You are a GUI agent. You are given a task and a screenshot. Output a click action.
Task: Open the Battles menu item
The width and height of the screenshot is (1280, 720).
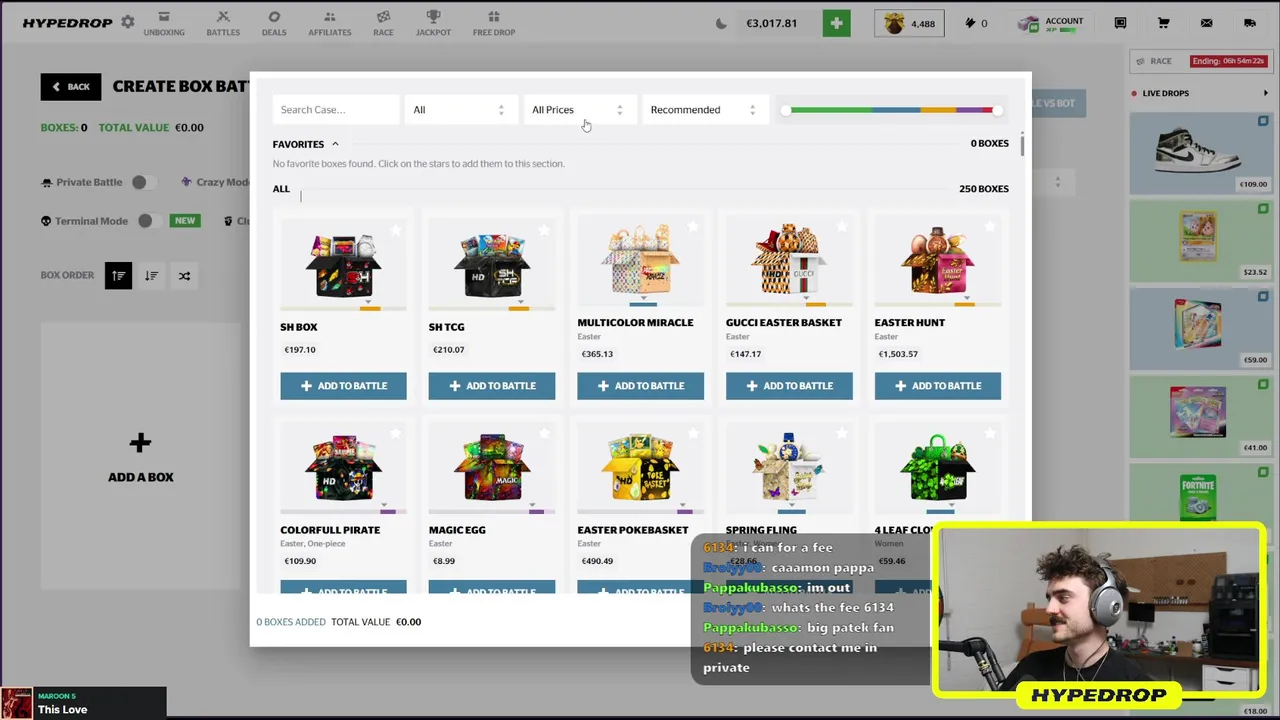click(223, 24)
